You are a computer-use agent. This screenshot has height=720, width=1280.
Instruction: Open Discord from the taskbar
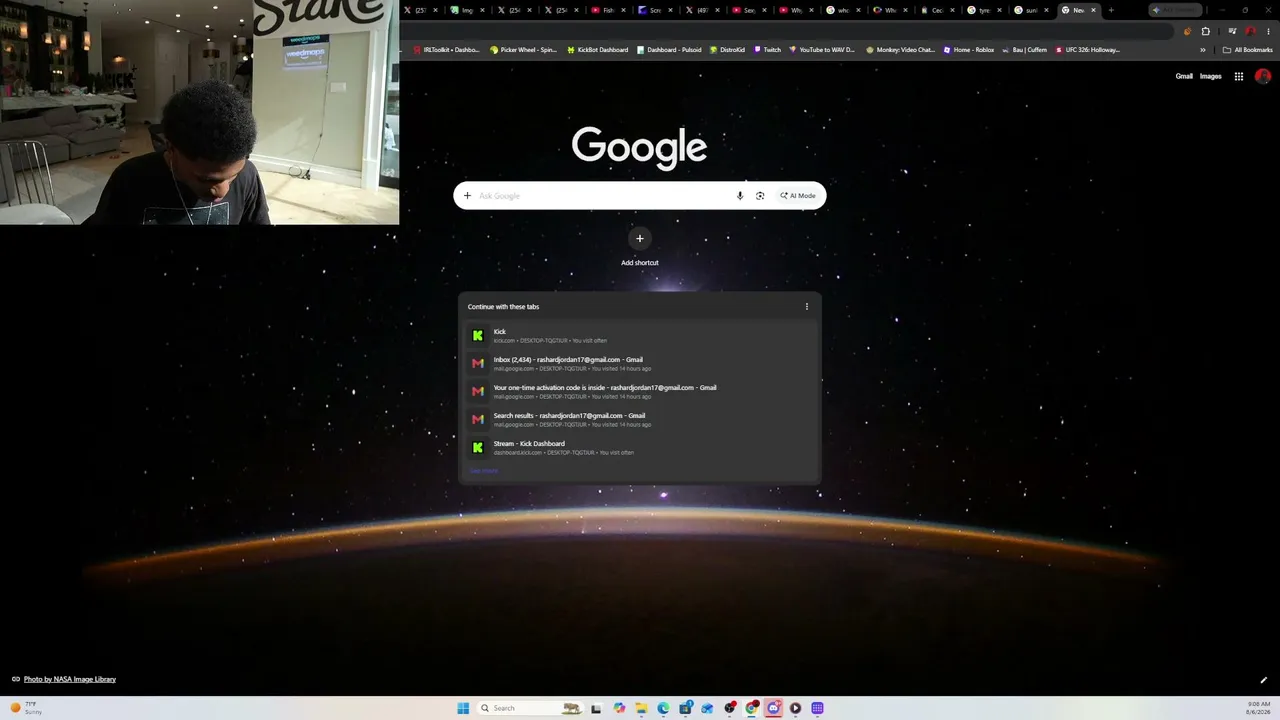pos(773,708)
